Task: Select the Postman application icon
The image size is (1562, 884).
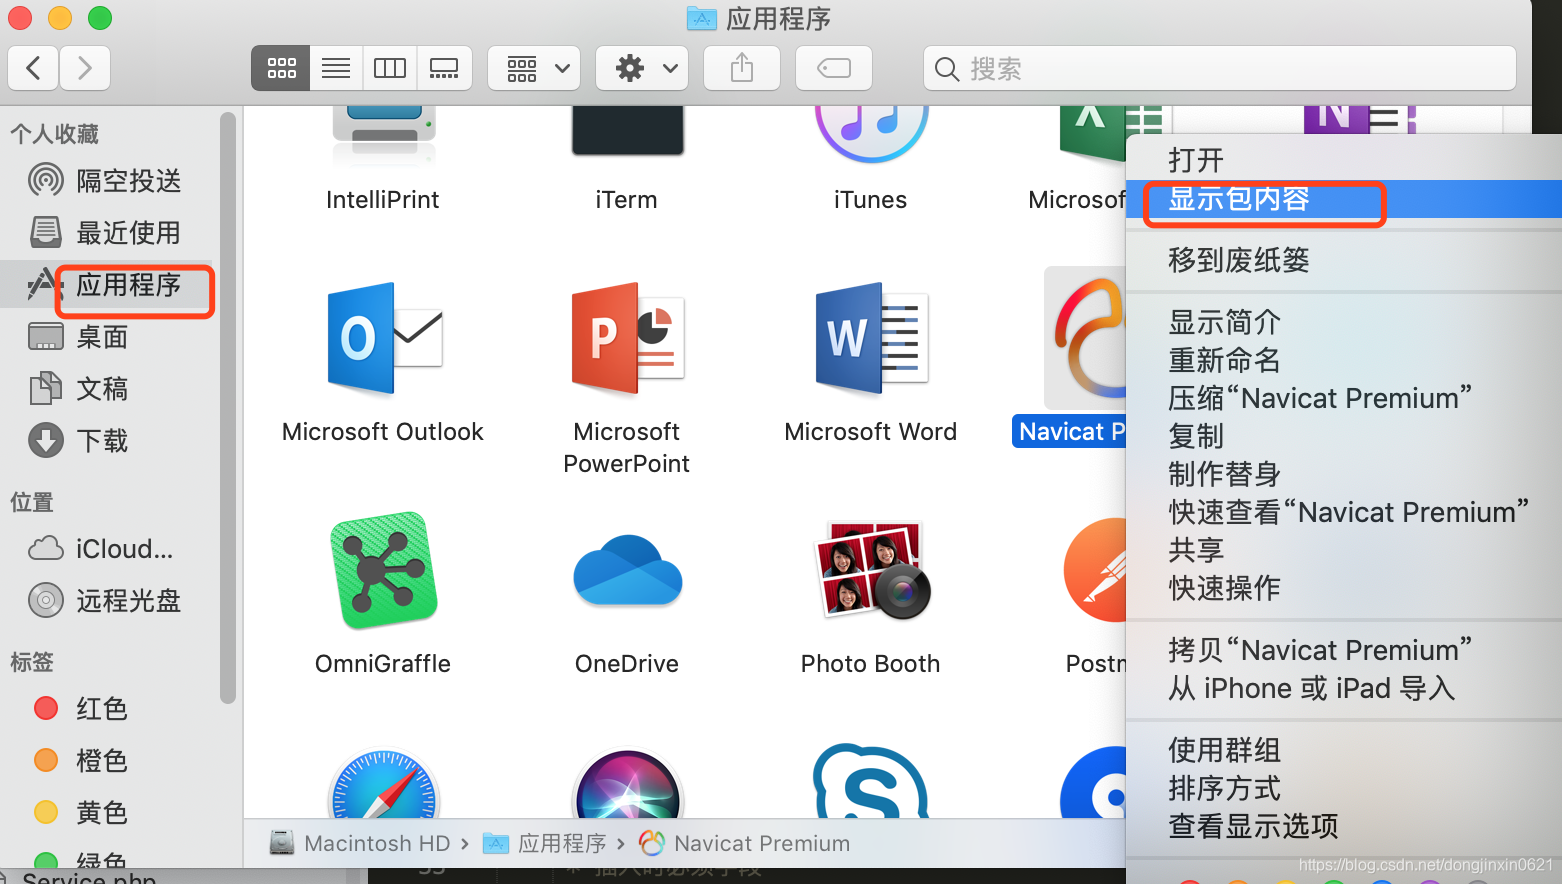Action: point(1095,571)
